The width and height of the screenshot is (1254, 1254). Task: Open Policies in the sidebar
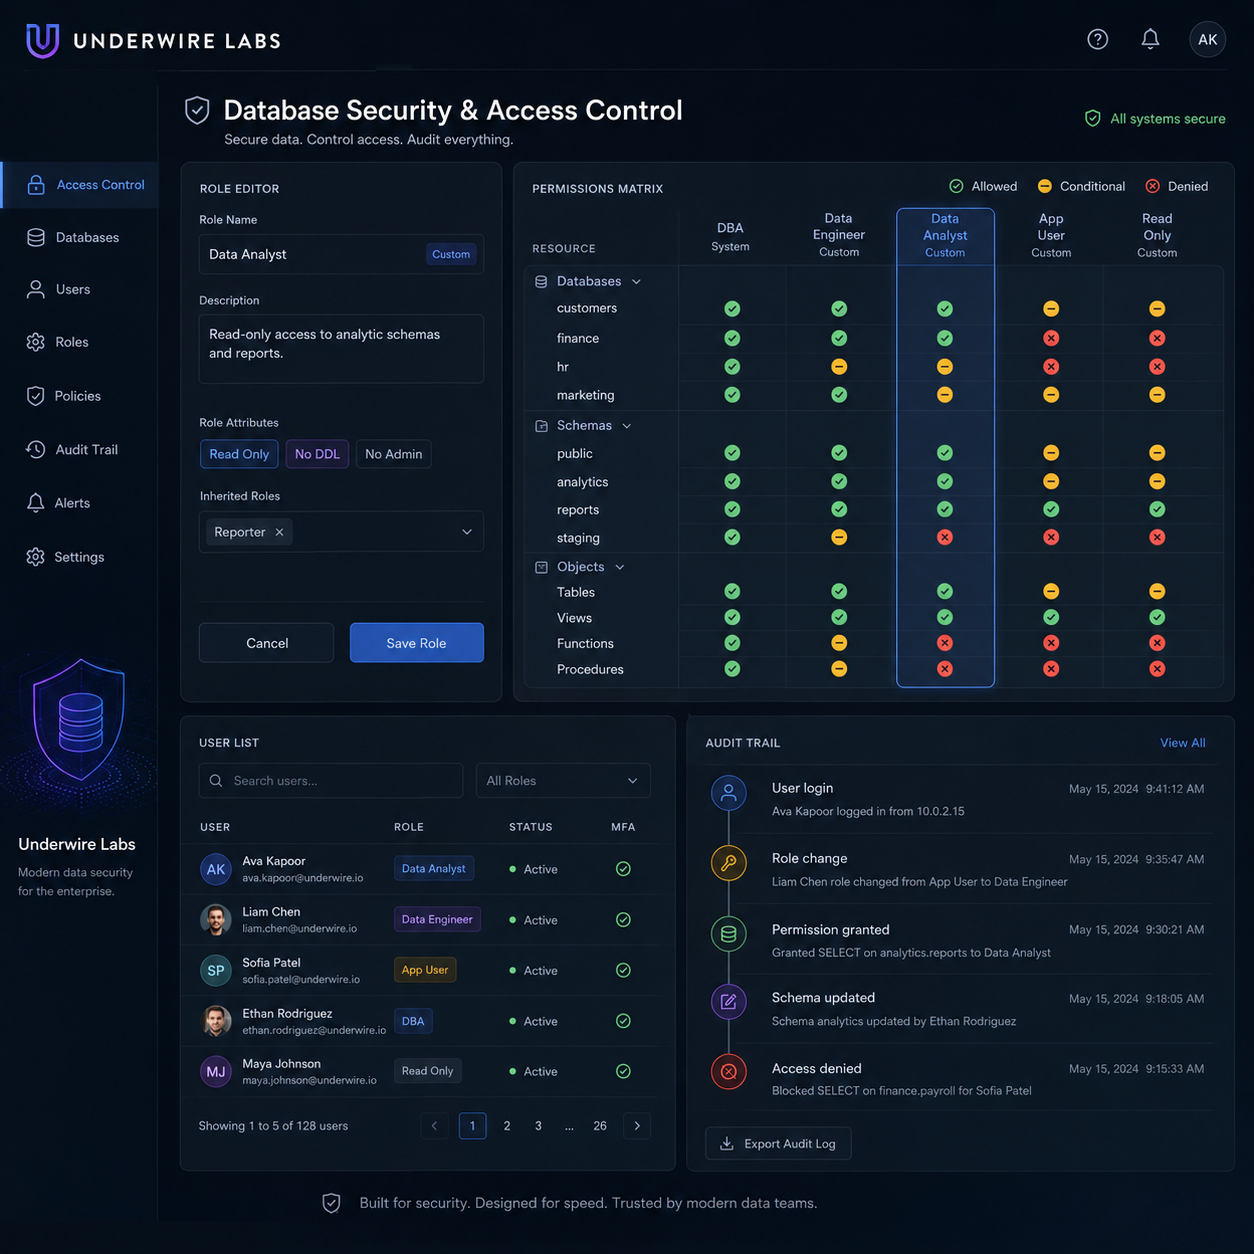(80, 396)
